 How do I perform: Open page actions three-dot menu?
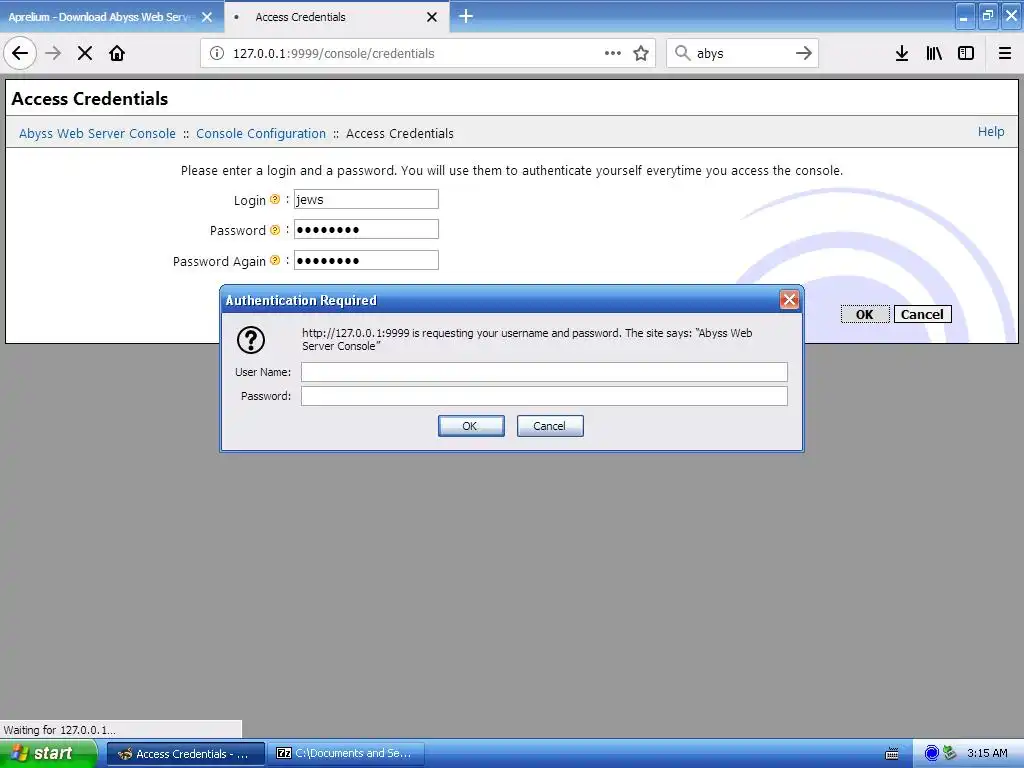pyautogui.click(x=613, y=53)
